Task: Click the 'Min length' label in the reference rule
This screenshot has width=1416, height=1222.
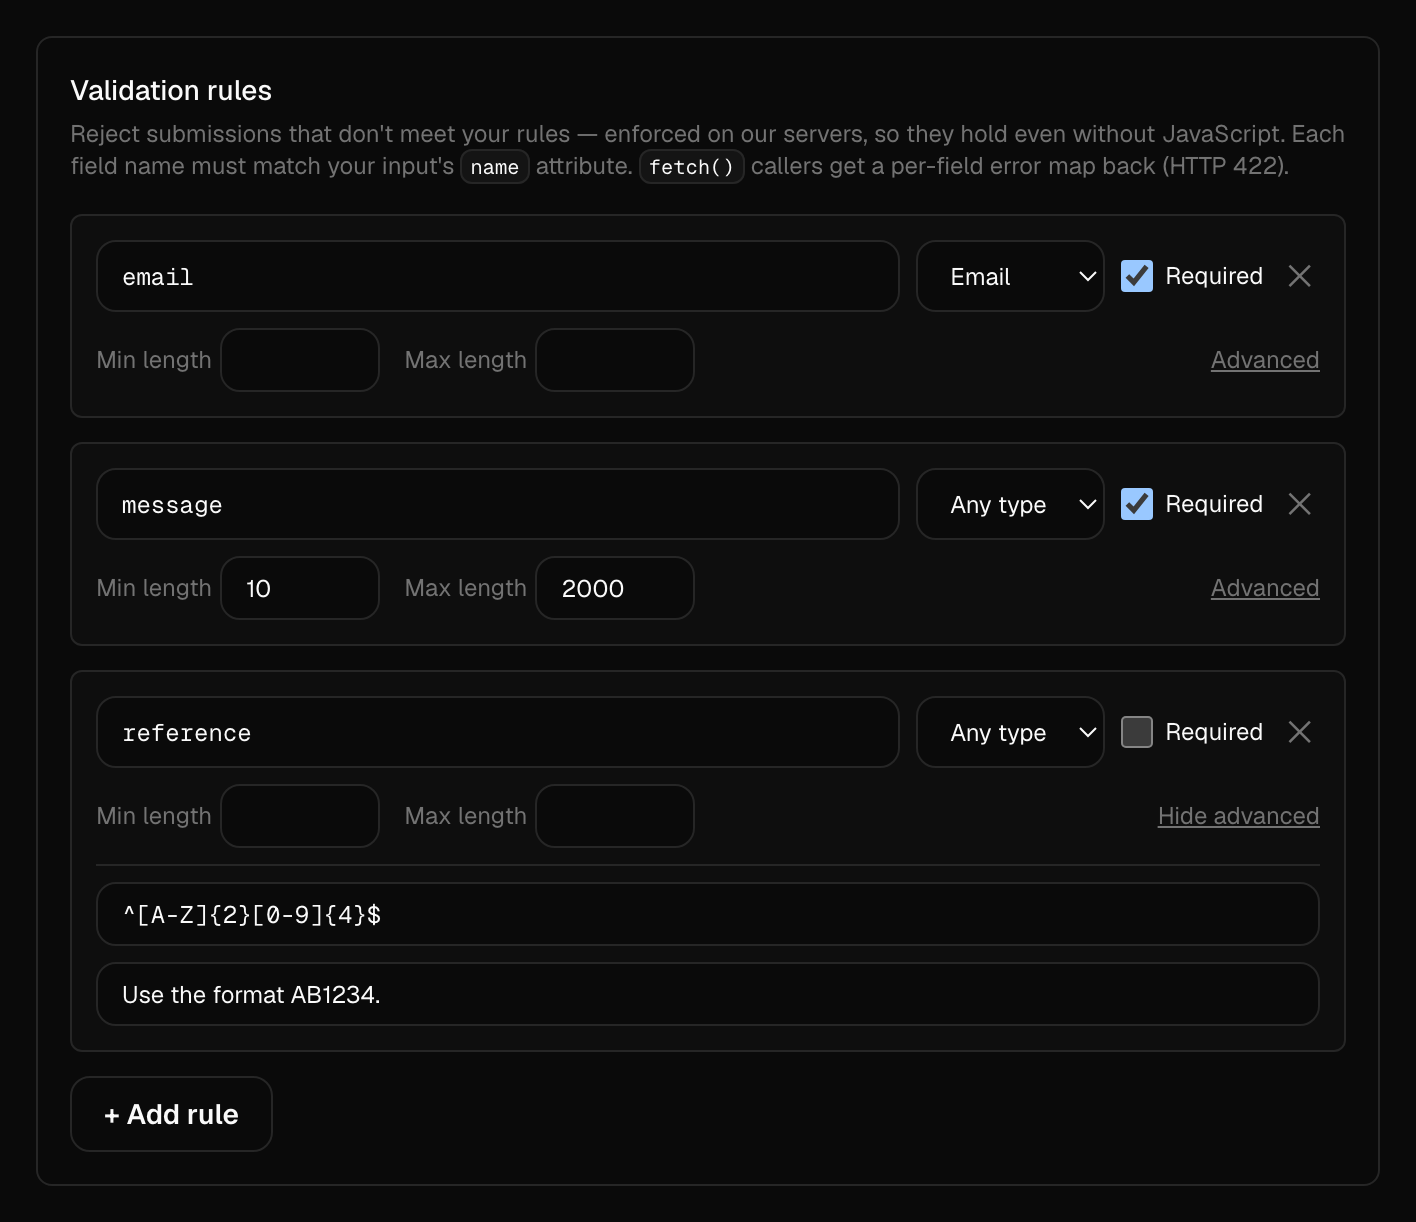Action: [x=154, y=816]
